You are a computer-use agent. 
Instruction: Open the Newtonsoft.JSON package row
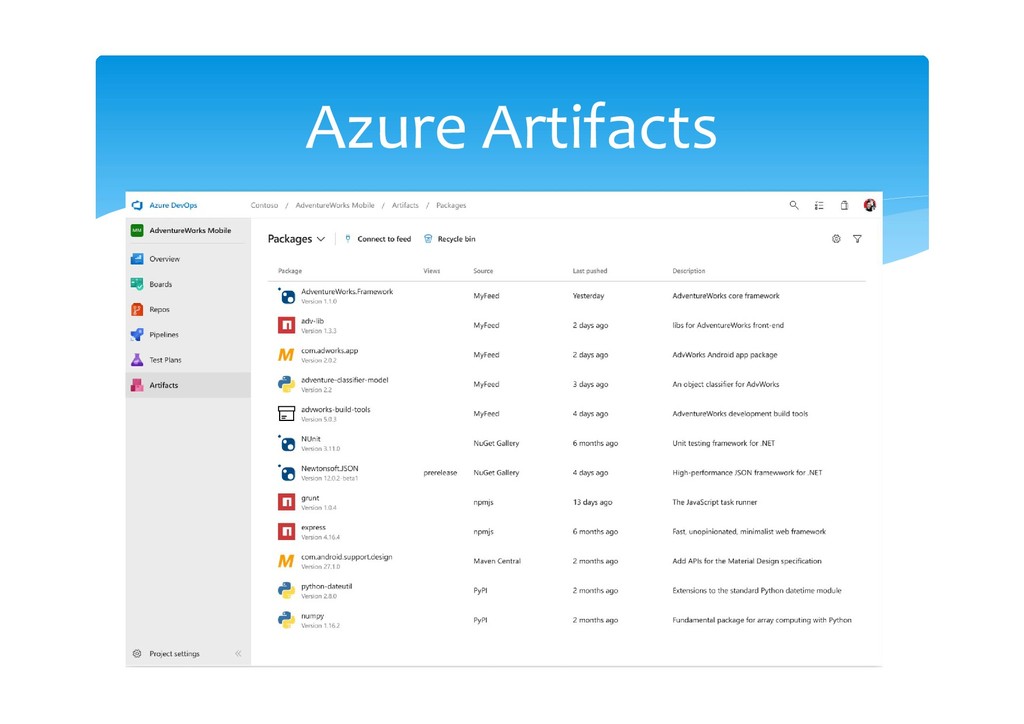566,473
